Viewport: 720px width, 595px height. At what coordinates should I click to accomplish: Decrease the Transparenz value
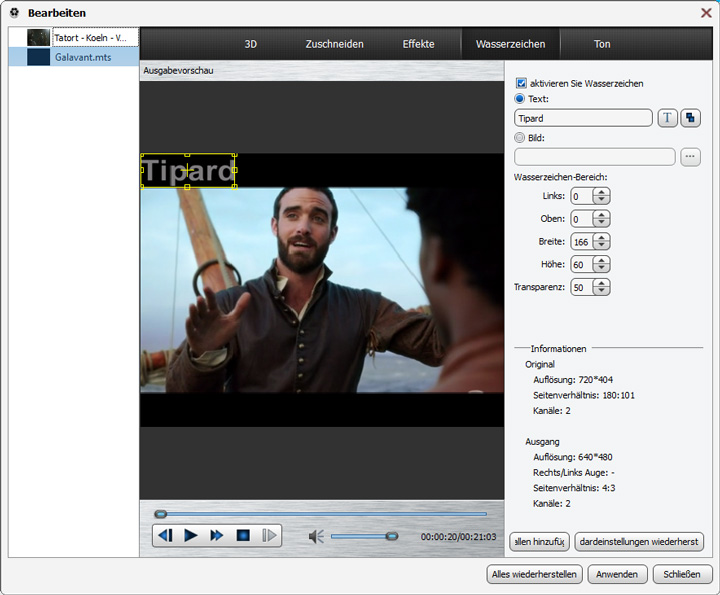pyautogui.click(x=601, y=291)
